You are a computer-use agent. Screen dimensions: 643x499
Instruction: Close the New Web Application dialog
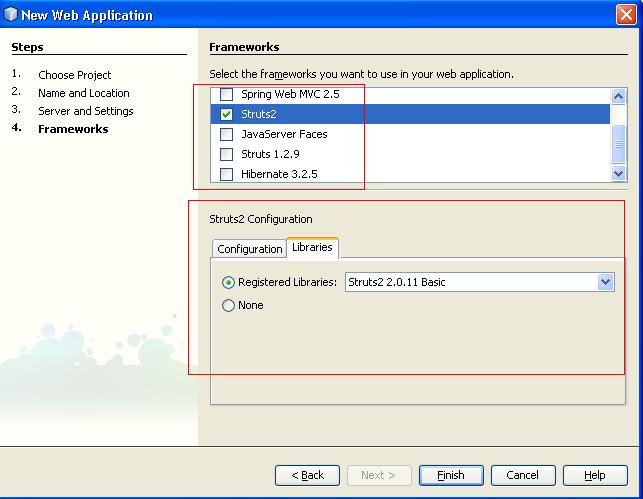[626, 15]
